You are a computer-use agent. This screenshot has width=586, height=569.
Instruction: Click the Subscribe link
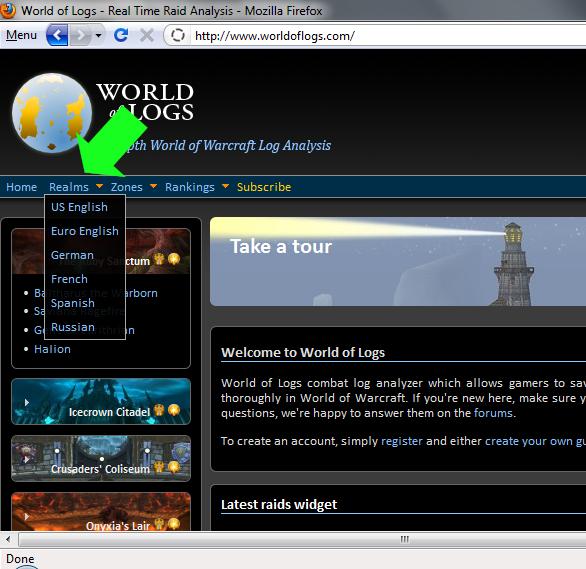click(x=264, y=187)
